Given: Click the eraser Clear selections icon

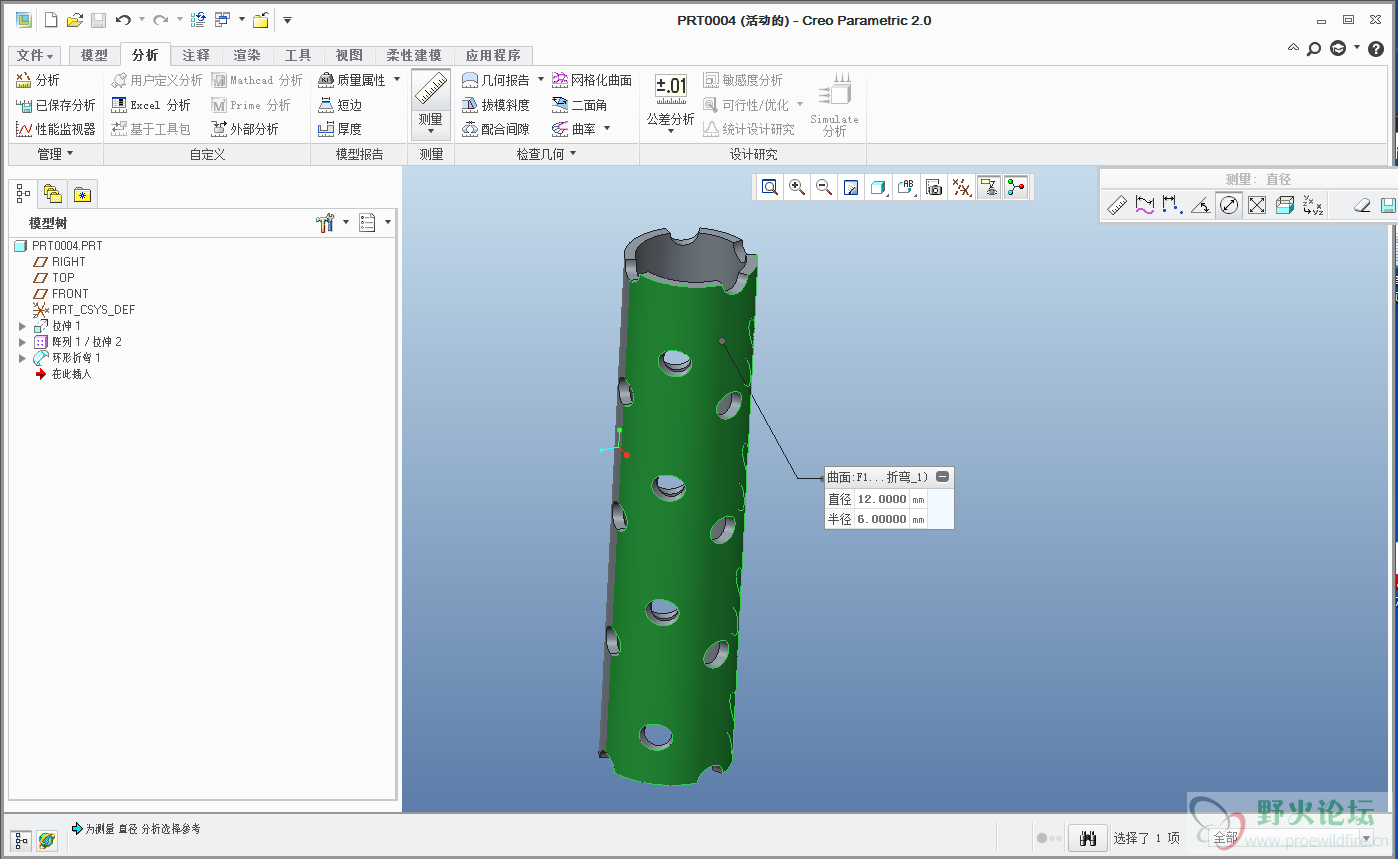Looking at the screenshot, I should [x=1361, y=205].
